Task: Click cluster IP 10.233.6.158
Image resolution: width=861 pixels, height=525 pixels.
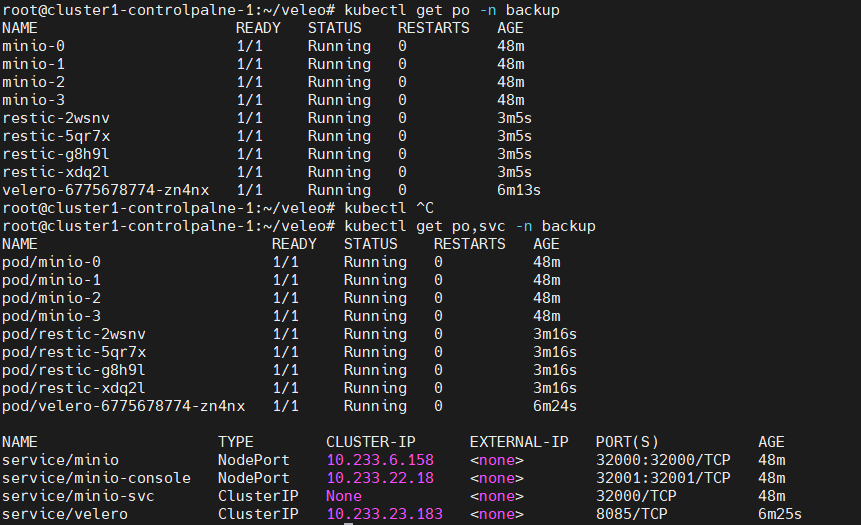Action: (380, 460)
